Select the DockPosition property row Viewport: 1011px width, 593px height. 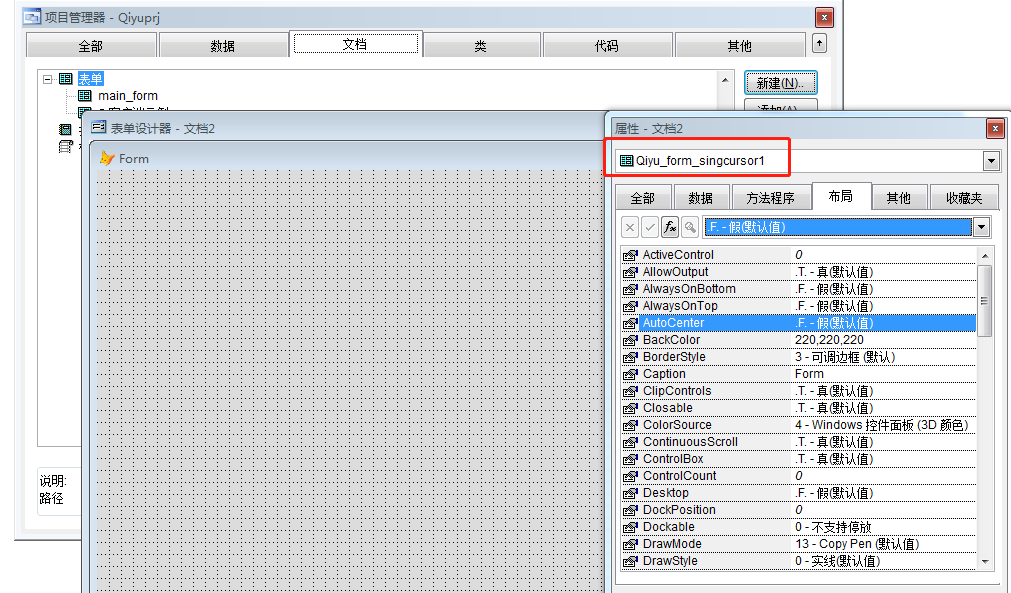point(799,510)
